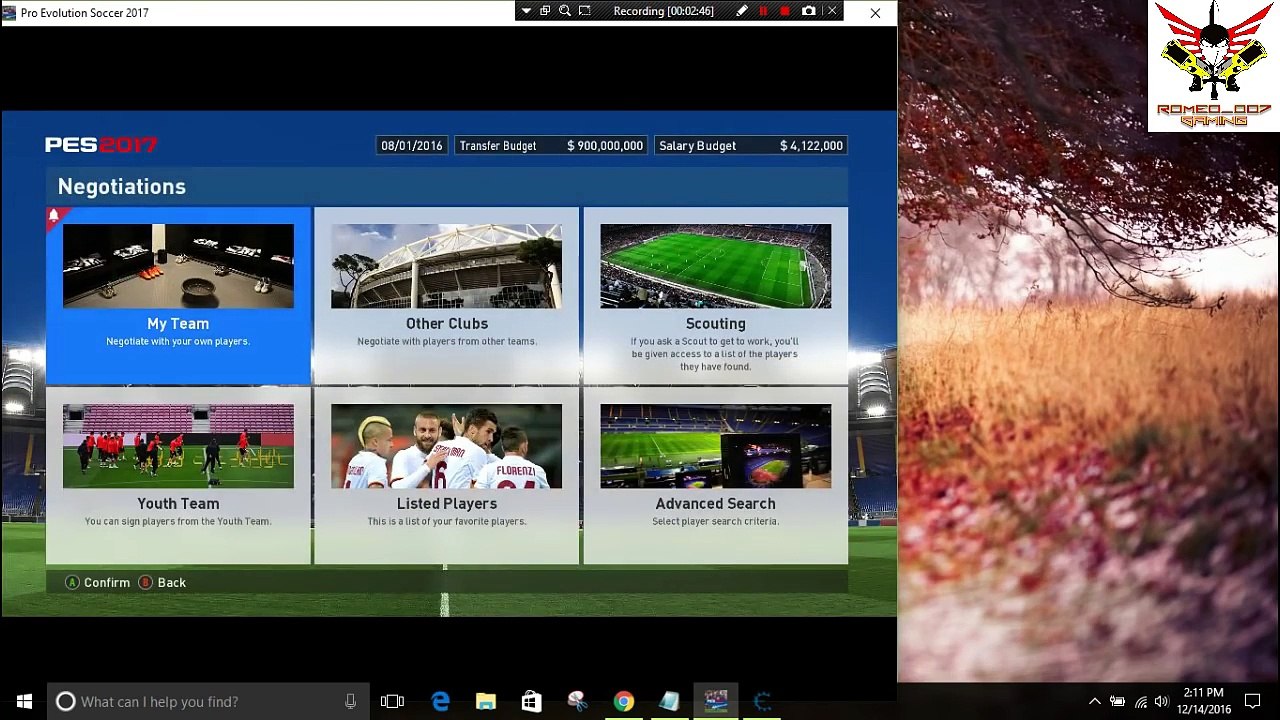
Task: Click the Advanced Search stadium image
Action: (x=715, y=446)
